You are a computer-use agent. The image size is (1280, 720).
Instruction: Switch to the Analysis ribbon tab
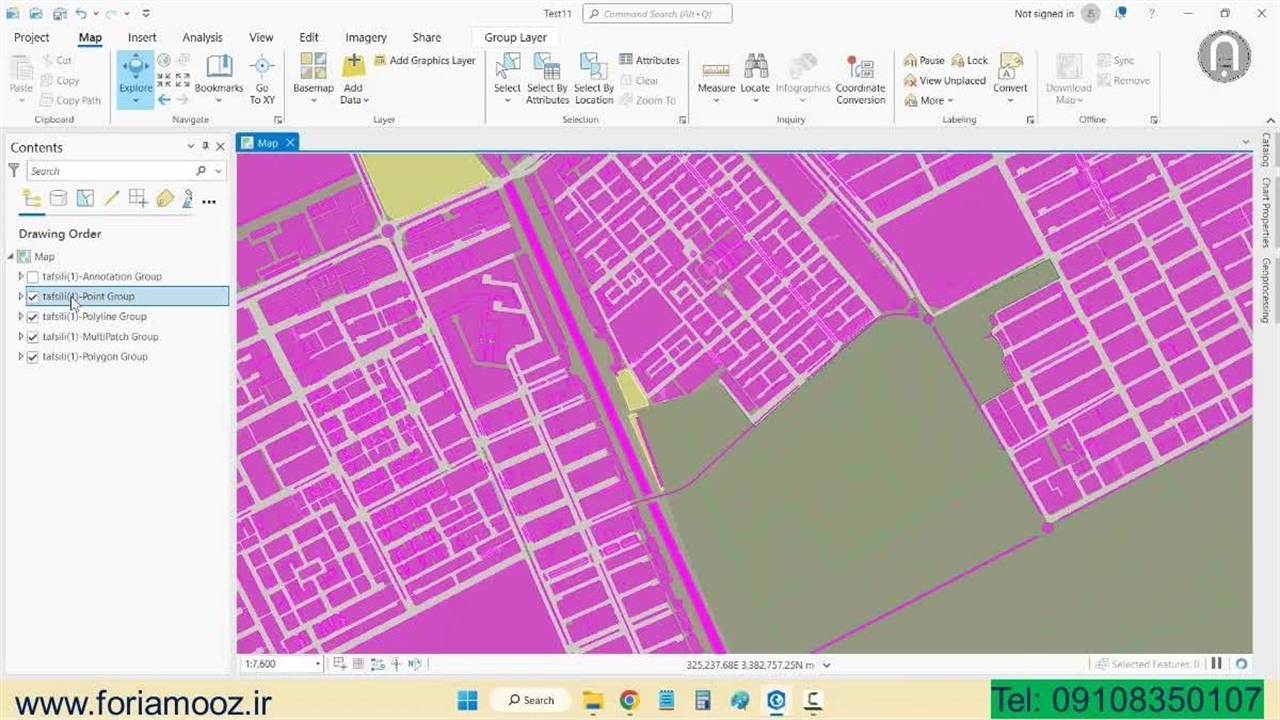[202, 38]
